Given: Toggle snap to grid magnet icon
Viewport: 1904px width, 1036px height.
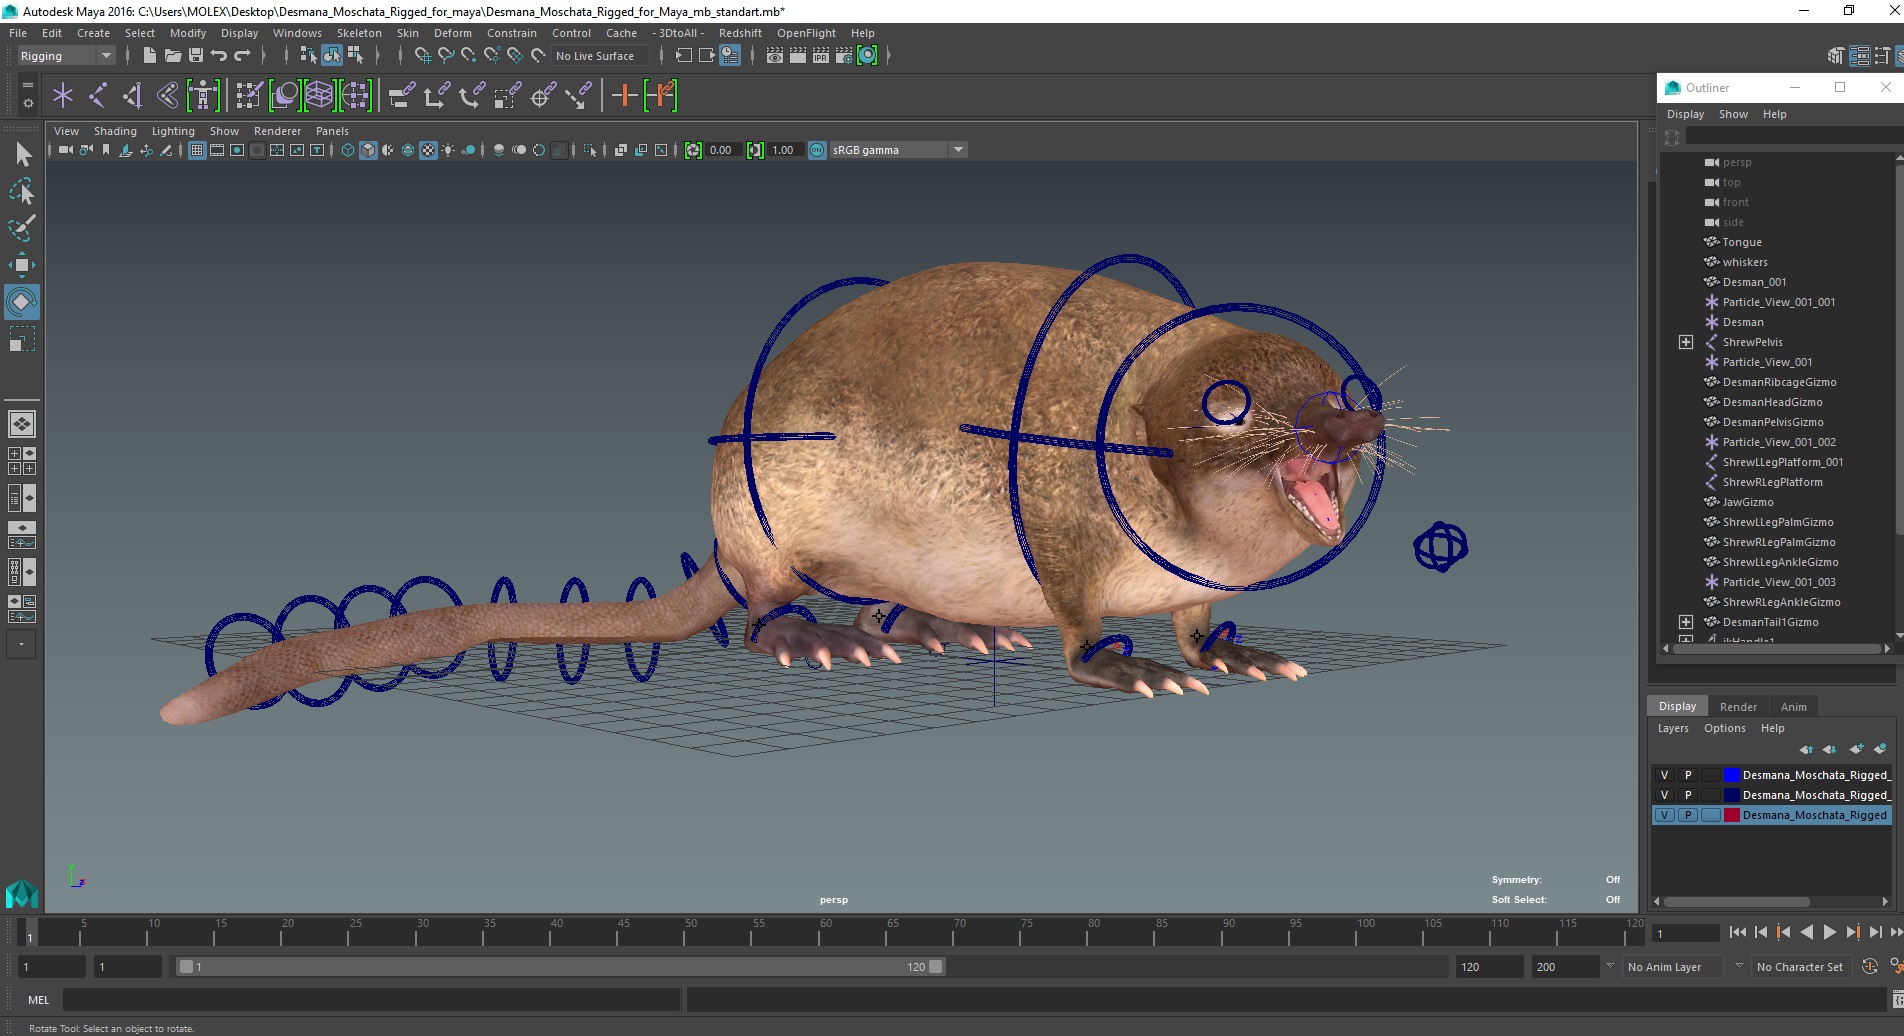Looking at the screenshot, I should (x=423, y=56).
